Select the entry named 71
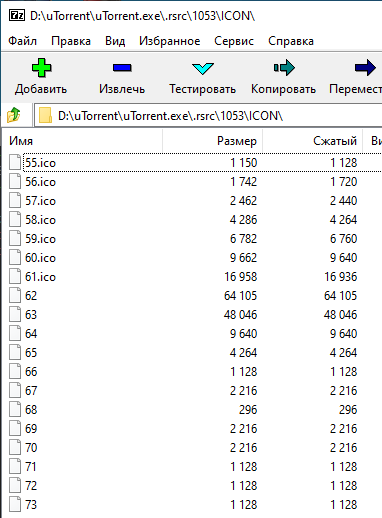 point(31,467)
